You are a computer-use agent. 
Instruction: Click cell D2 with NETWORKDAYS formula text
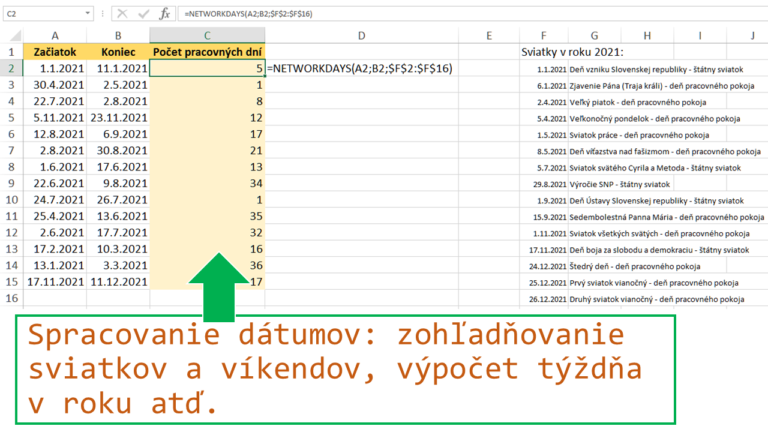pos(360,68)
